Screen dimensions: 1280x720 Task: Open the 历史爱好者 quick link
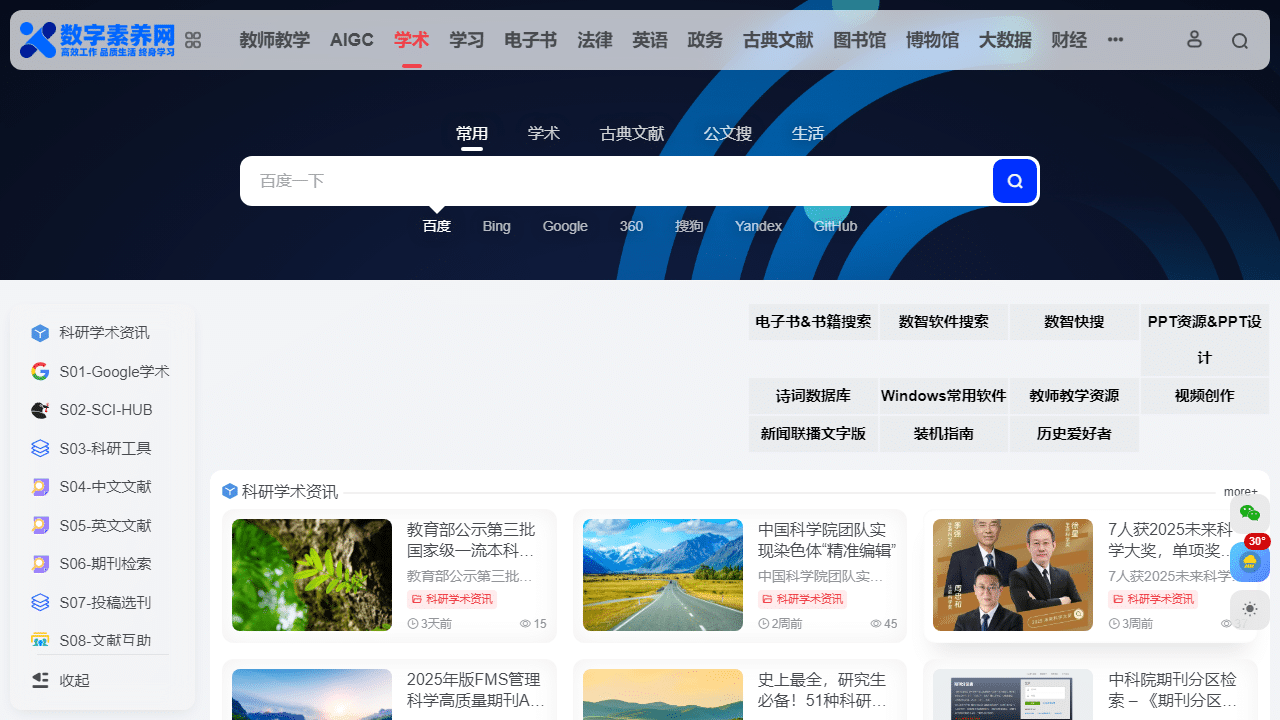[1074, 434]
